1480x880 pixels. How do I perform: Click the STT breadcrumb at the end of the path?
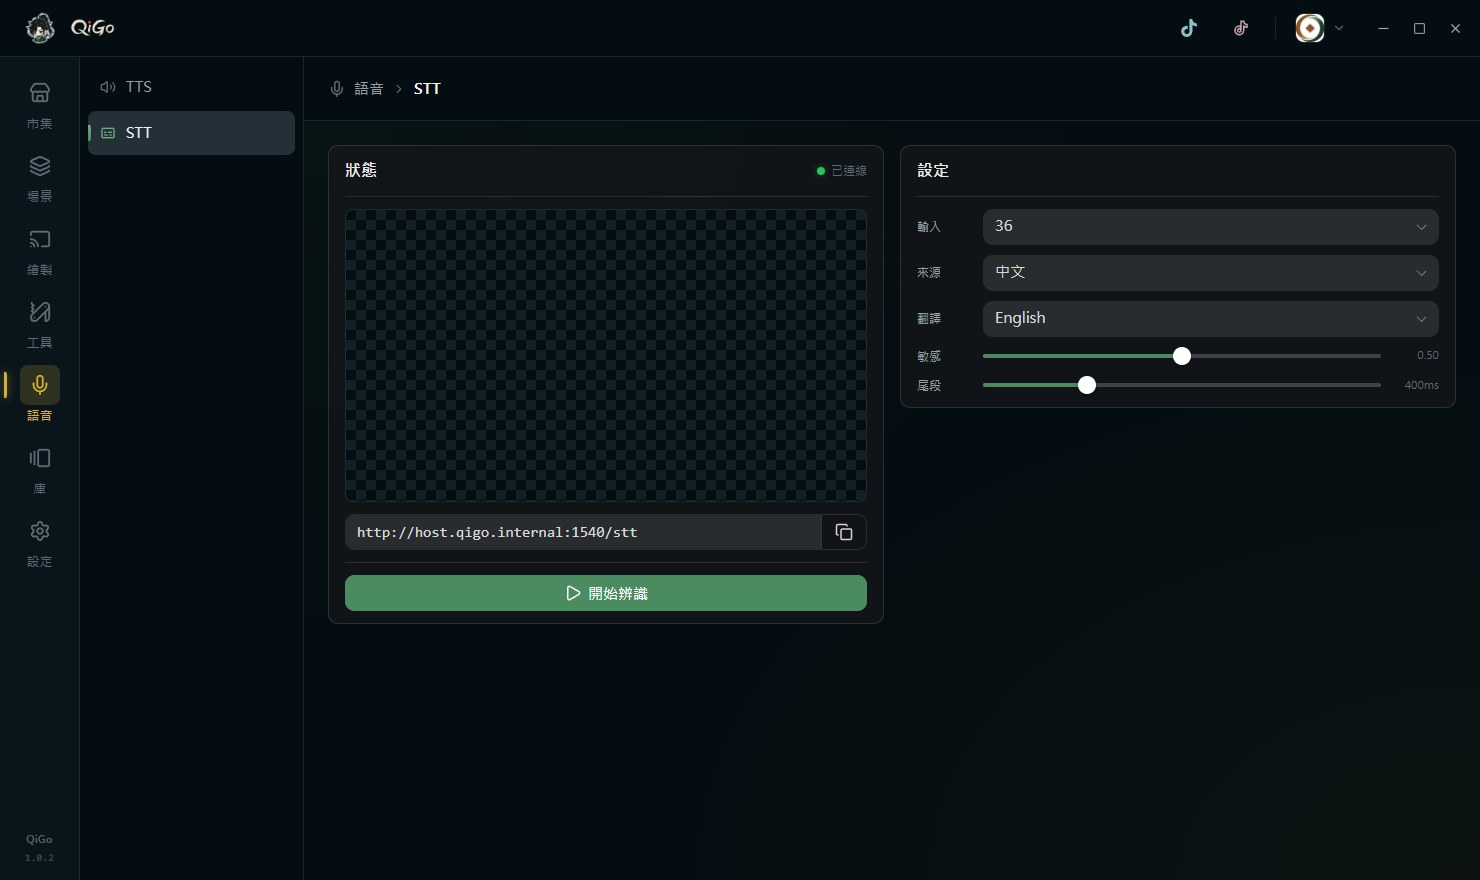(427, 89)
